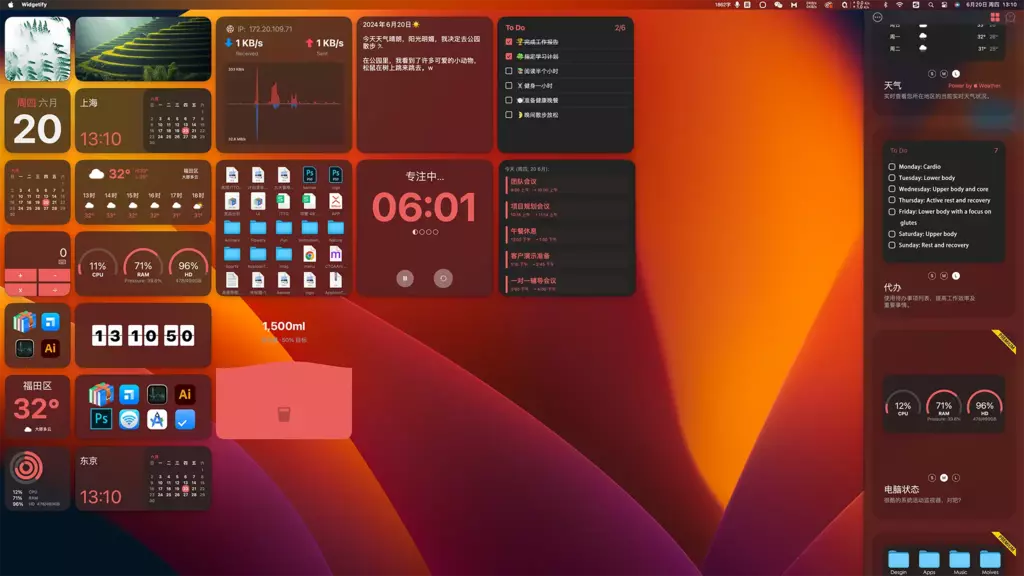Open the App Store icon in launcher
Viewport: 1024px width, 576px height.
click(156, 420)
